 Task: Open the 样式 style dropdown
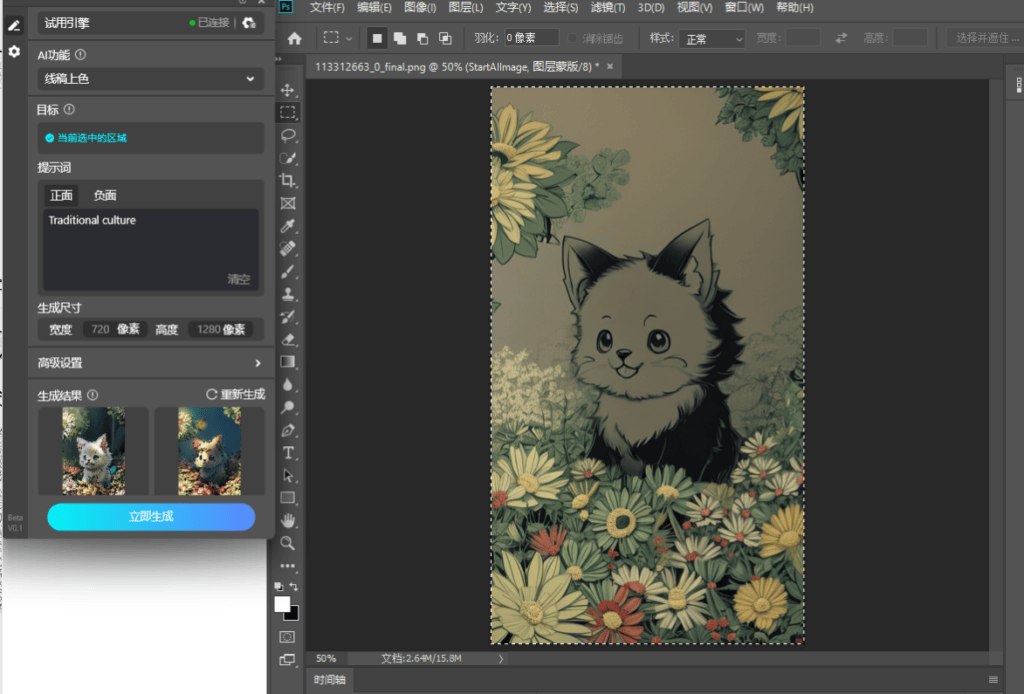tap(712, 39)
